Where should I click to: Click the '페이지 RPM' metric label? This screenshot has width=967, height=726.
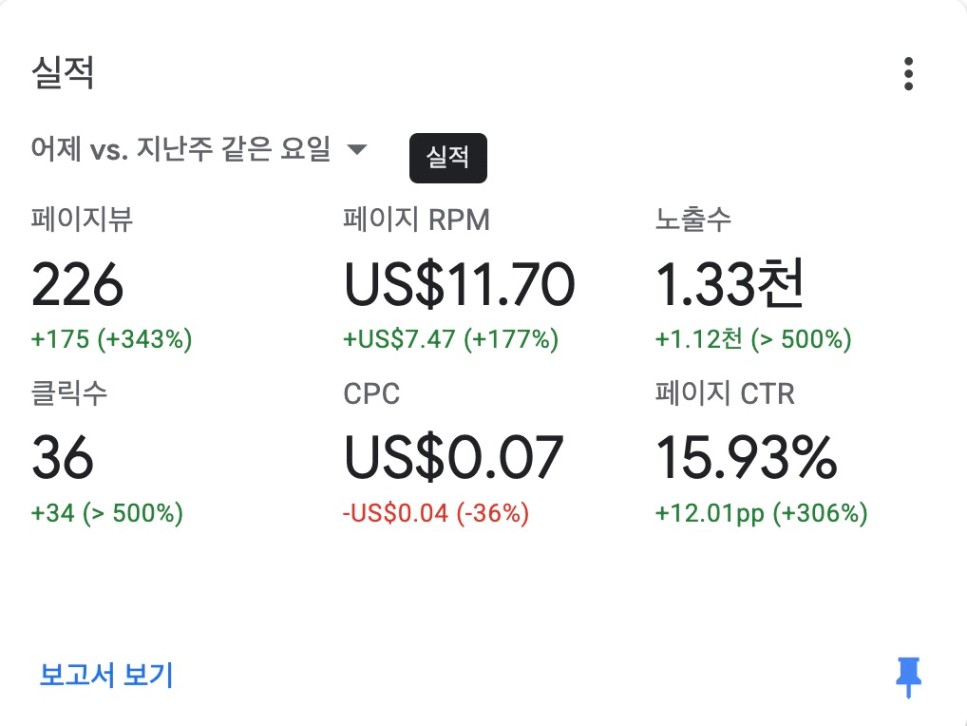[x=416, y=220]
